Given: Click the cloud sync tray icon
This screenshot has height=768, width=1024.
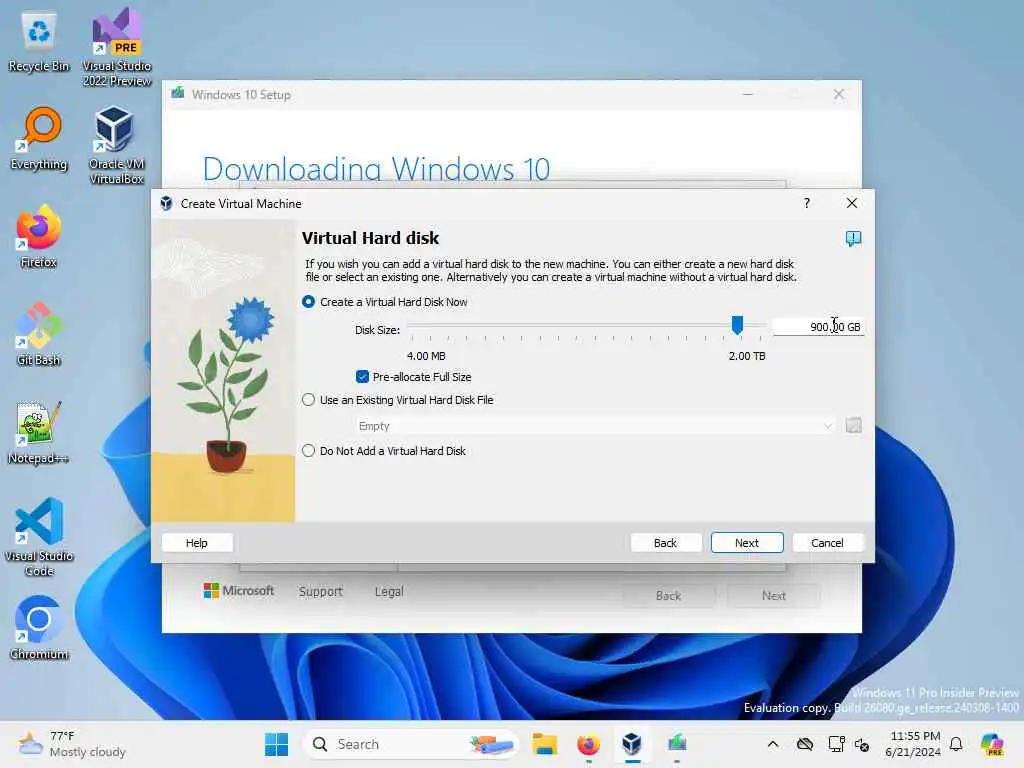Looking at the screenshot, I should (805, 744).
